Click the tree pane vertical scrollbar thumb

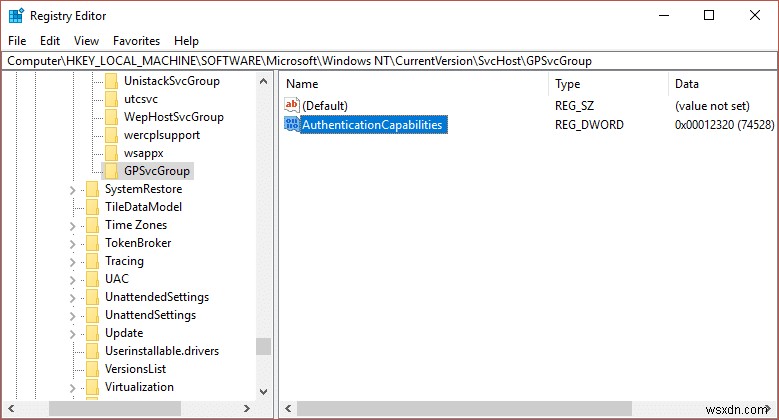pyautogui.click(x=264, y=346)
